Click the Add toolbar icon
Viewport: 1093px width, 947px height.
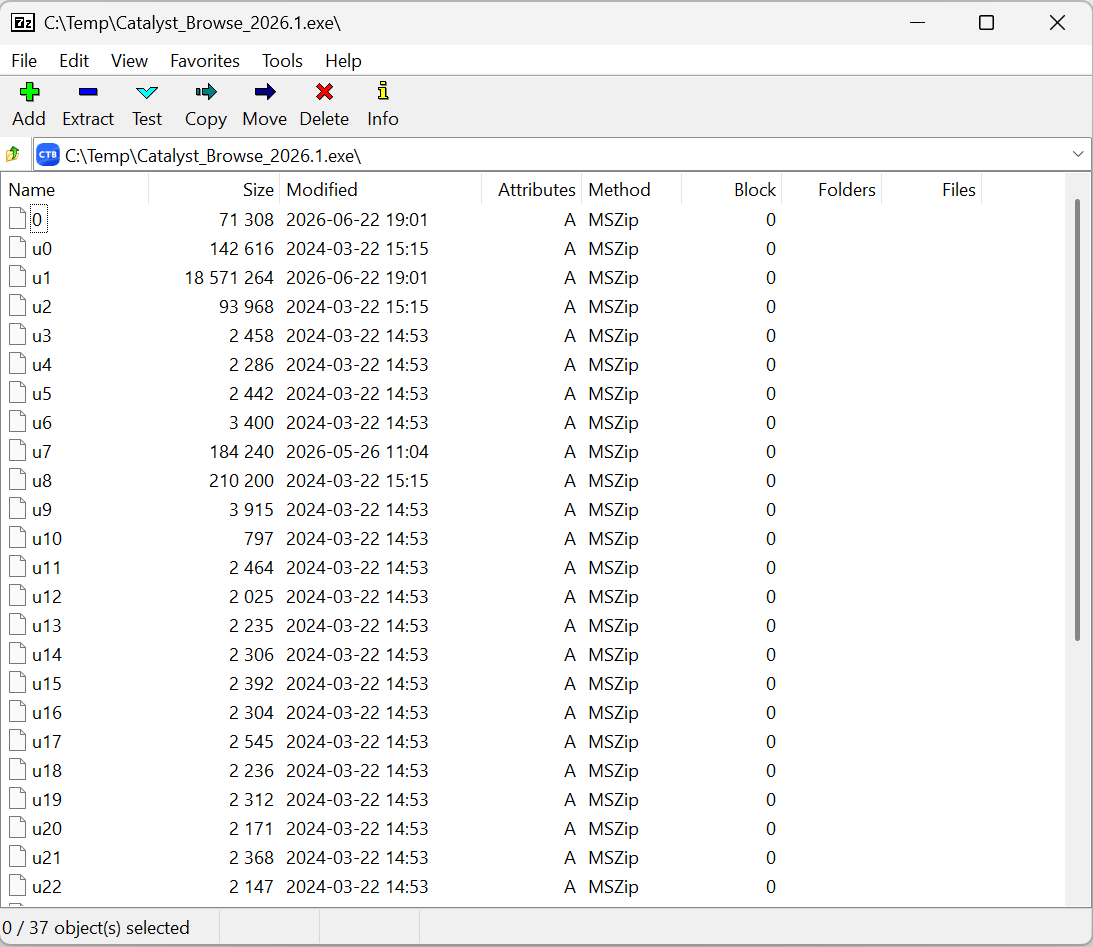pos(29,91)
